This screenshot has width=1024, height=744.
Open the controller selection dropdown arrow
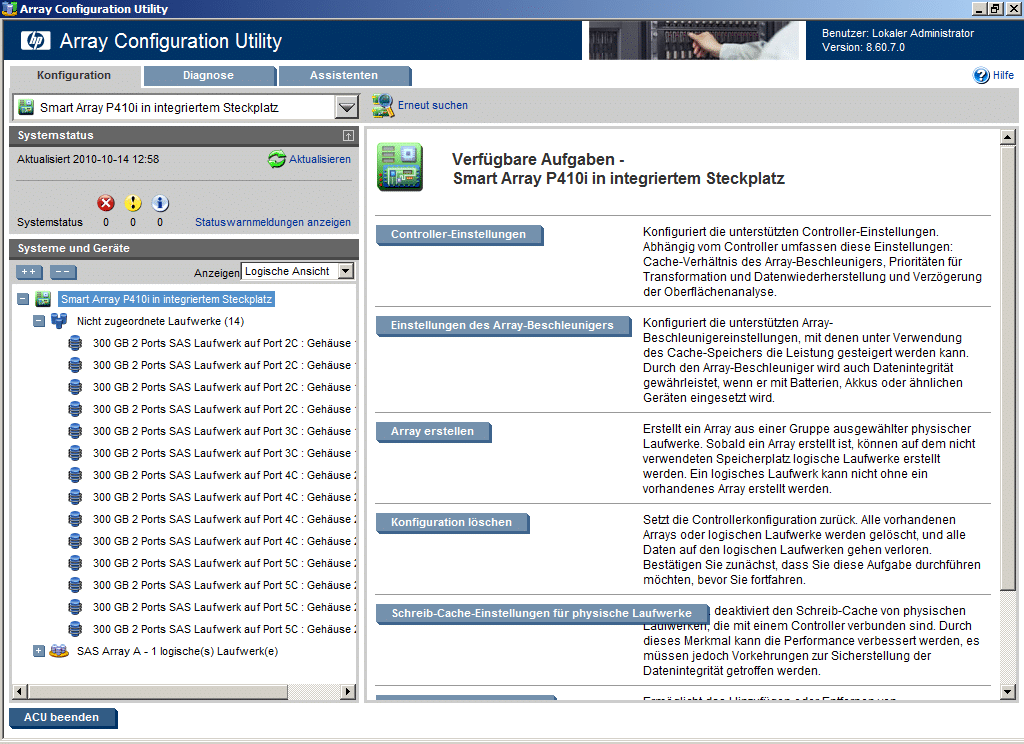point(347,107)
